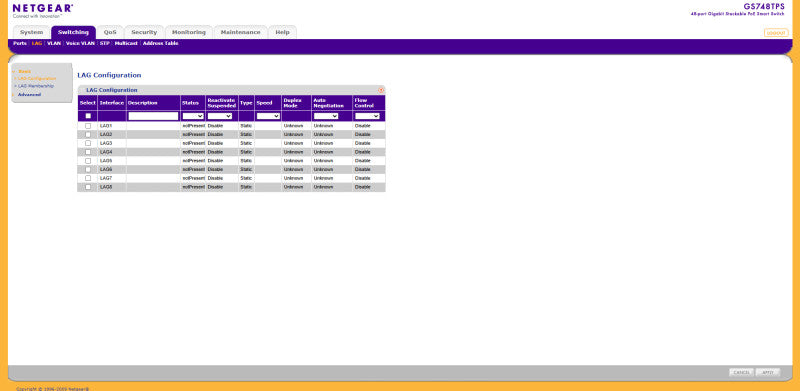The width and height of the screenshot is (800, 391).
Task: Open the System tab
Action: click(31, 32)
